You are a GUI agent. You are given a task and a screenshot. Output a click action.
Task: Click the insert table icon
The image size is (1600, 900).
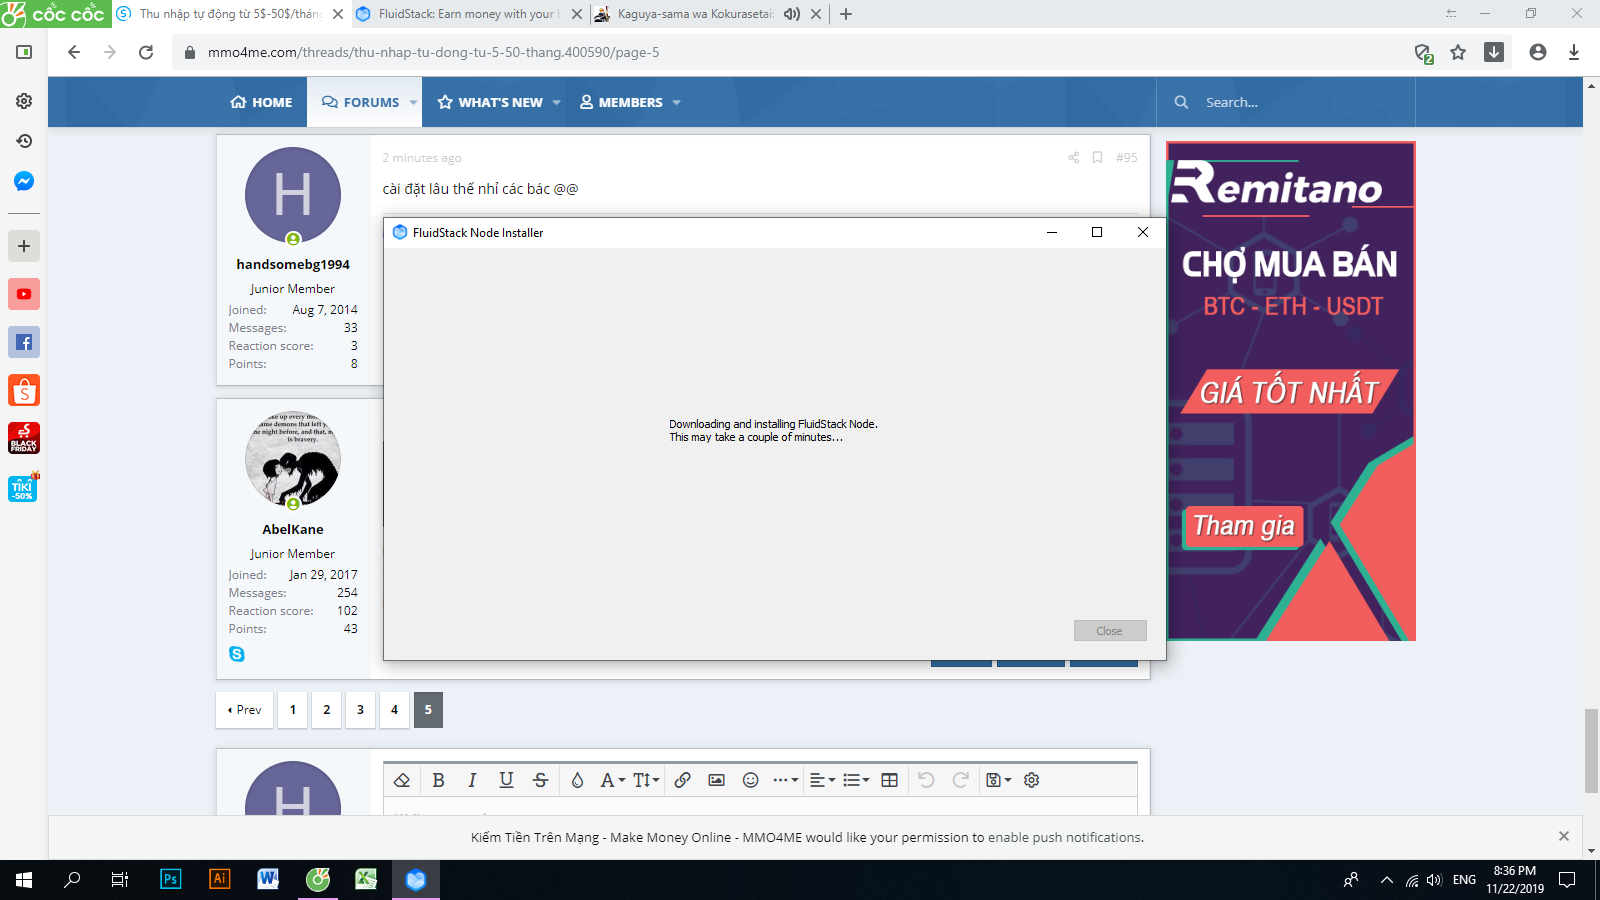889,780
